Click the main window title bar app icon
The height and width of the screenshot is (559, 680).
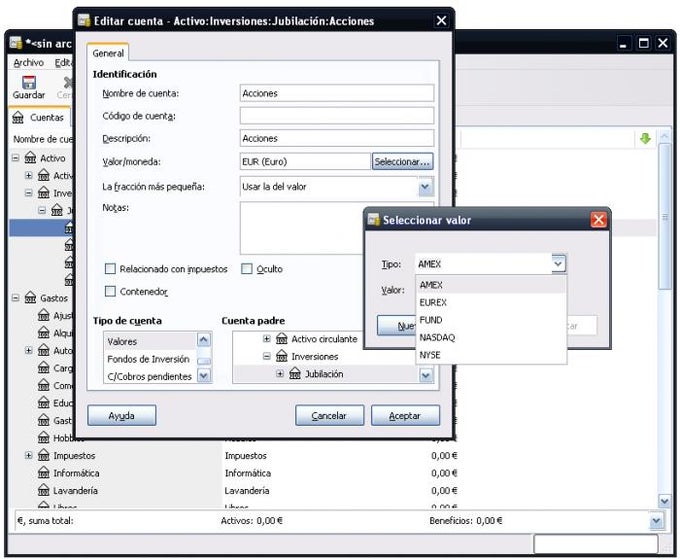point(16,43)
